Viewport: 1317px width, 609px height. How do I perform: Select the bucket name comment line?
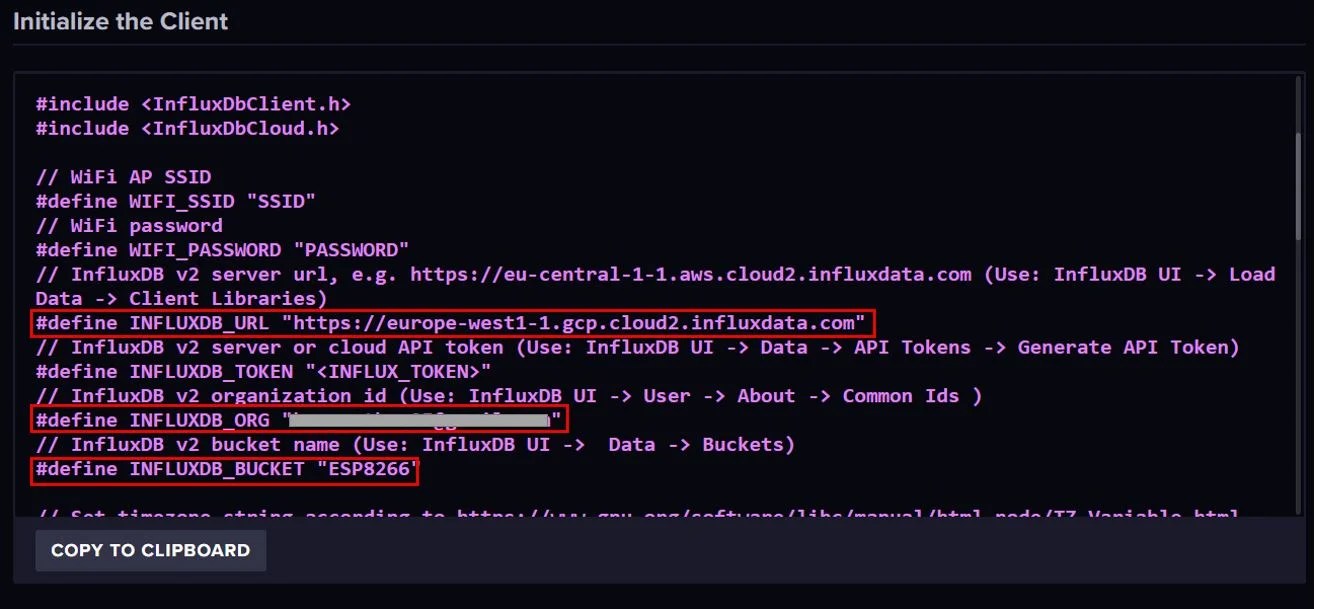414,444
